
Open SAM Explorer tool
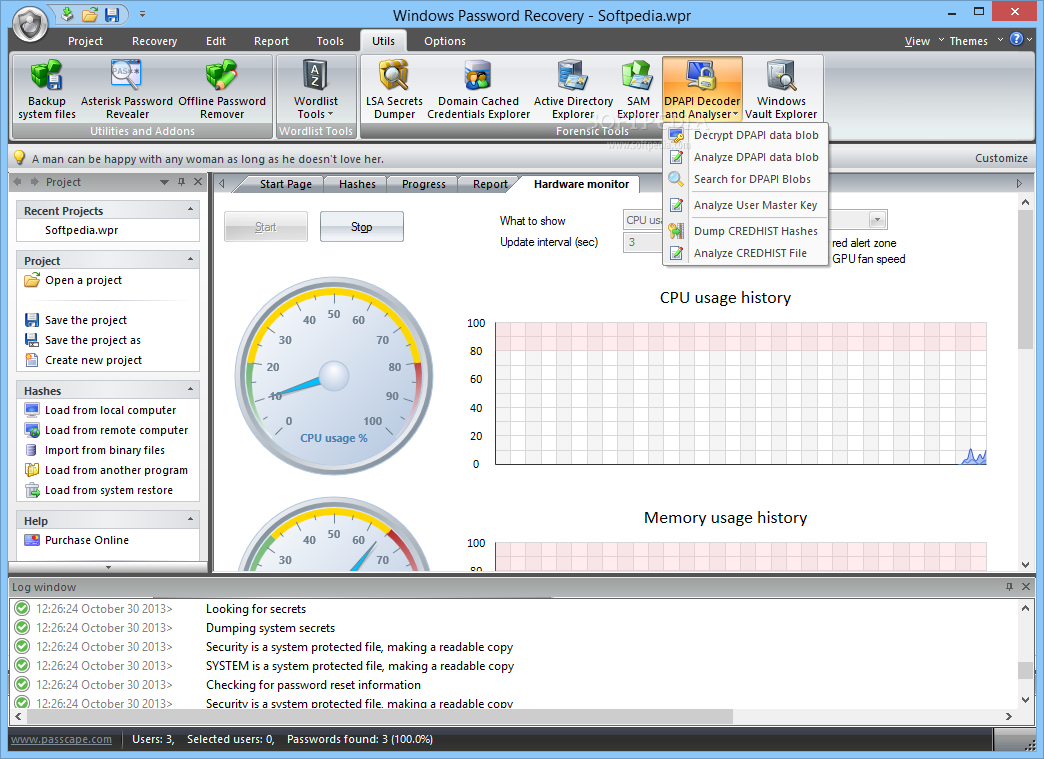coord(638,89)
